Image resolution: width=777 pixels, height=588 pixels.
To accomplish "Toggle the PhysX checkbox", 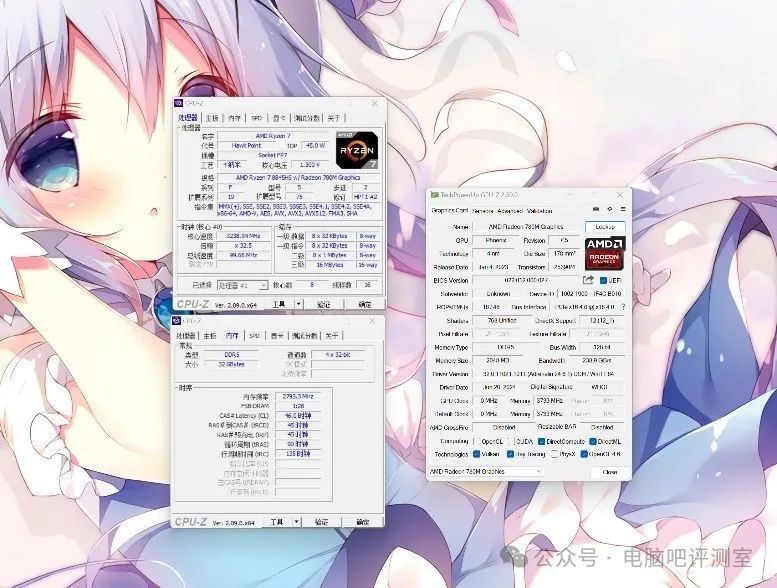I will coord(554,454).
